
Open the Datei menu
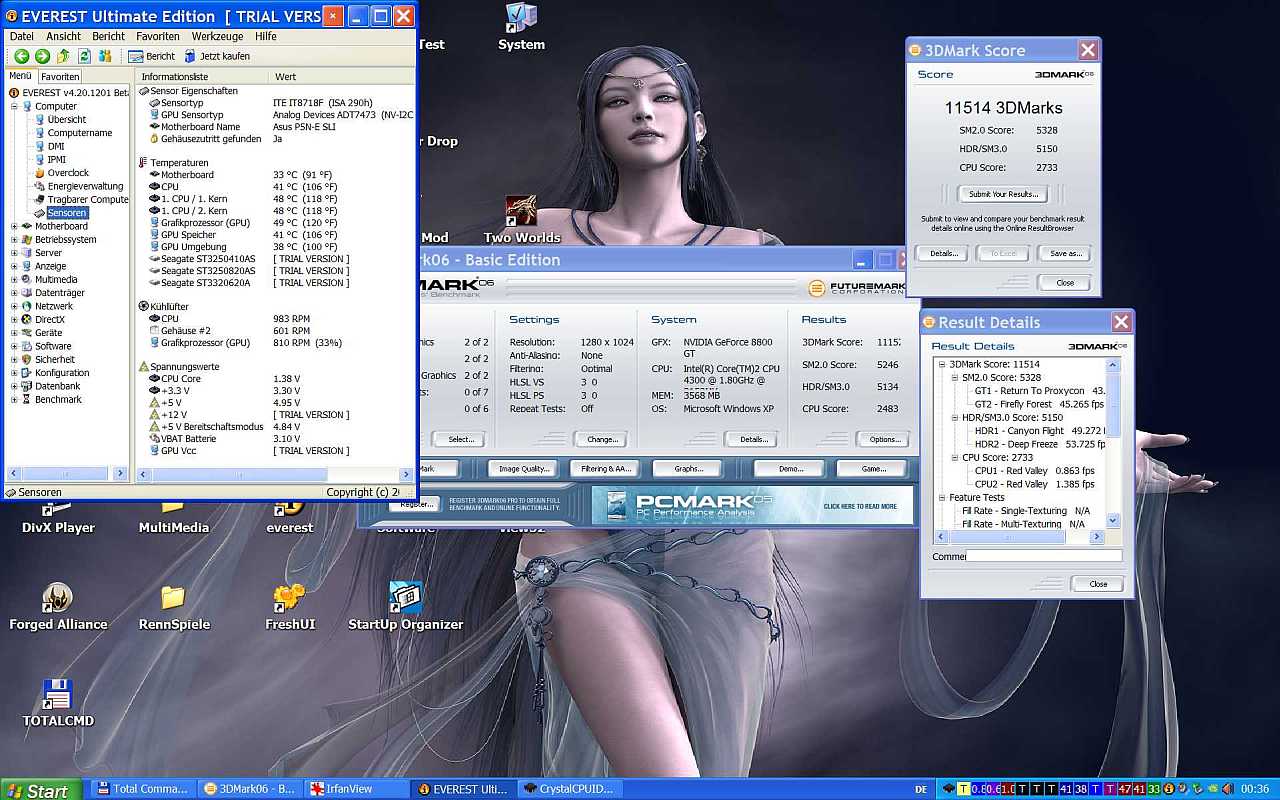click(x=21, y=36)
